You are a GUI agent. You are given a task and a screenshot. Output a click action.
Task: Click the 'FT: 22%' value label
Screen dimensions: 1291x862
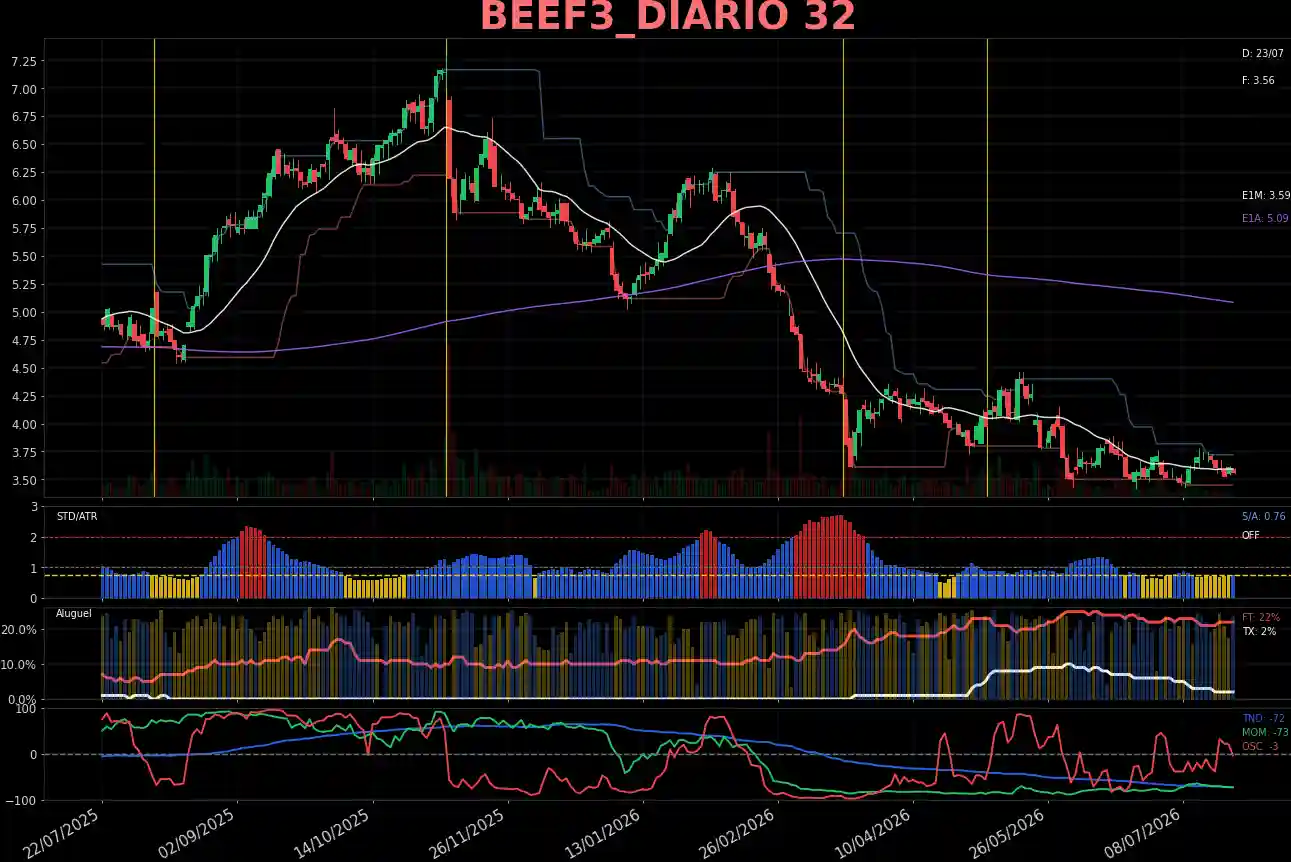coord(1260,617)
